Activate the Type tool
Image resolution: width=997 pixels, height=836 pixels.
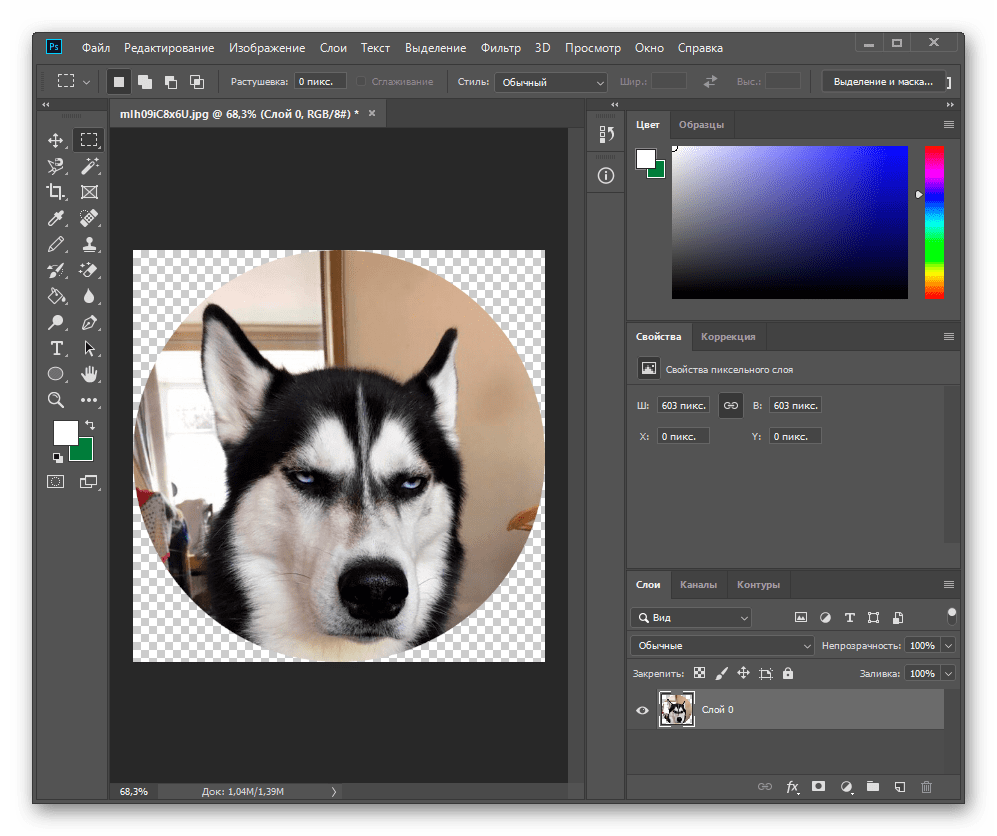56,348
